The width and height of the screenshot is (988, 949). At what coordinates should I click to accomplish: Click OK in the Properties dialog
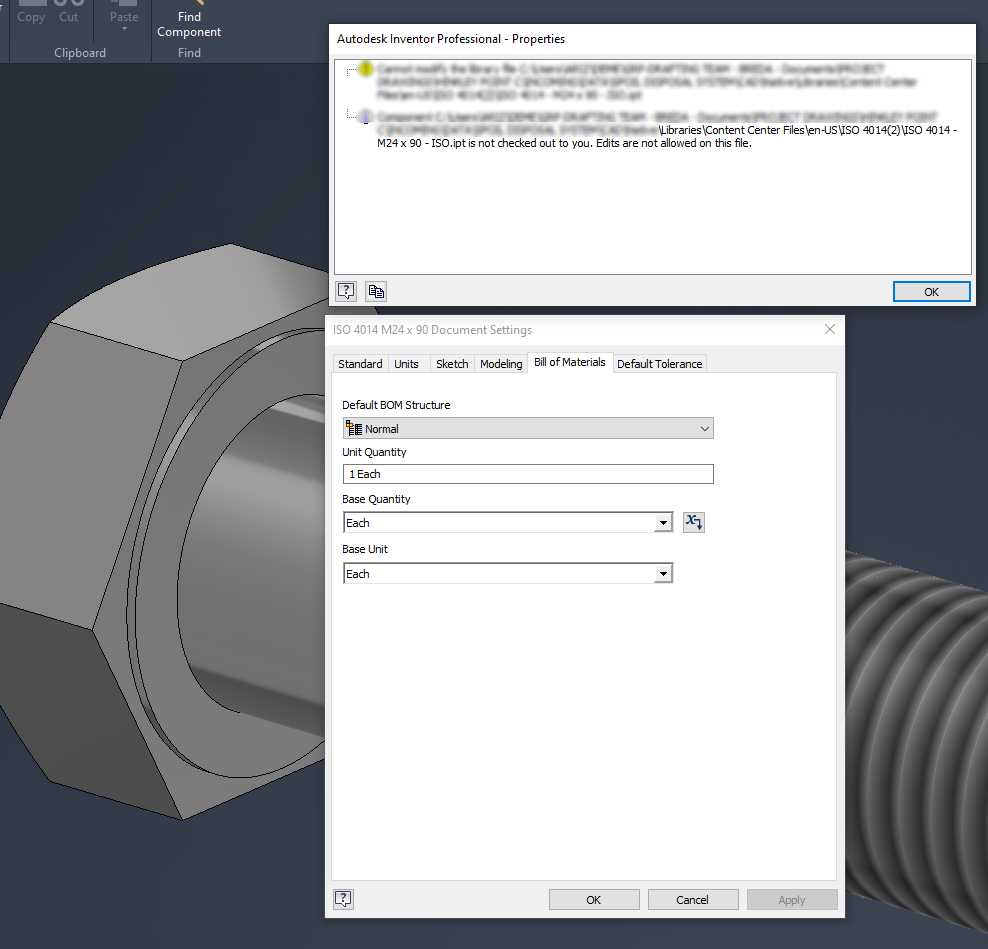(931, 290)
